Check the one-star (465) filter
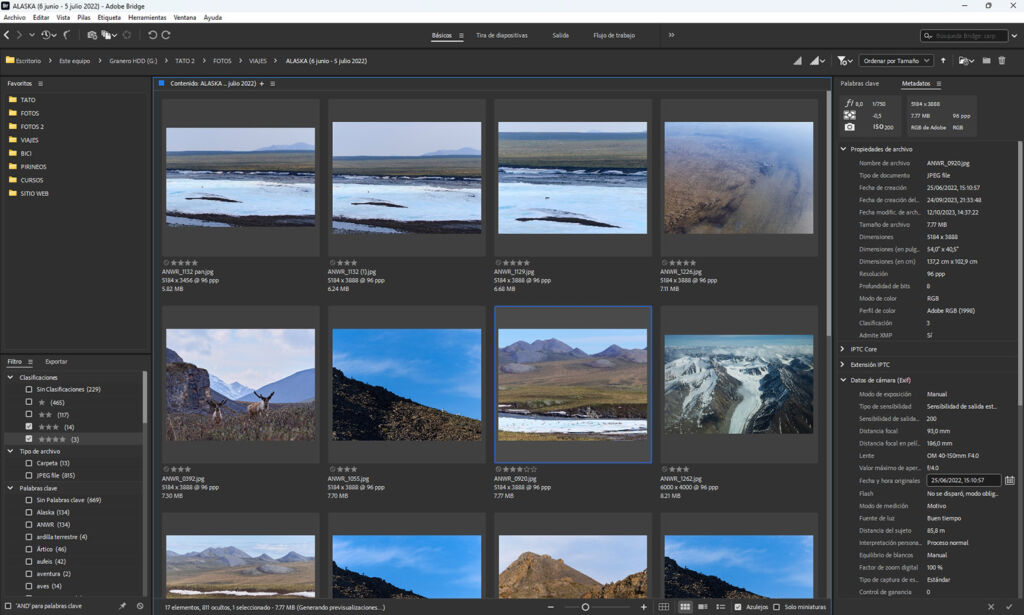The image size is (1024, 615). pyautogui.click(x=29, y=402)
